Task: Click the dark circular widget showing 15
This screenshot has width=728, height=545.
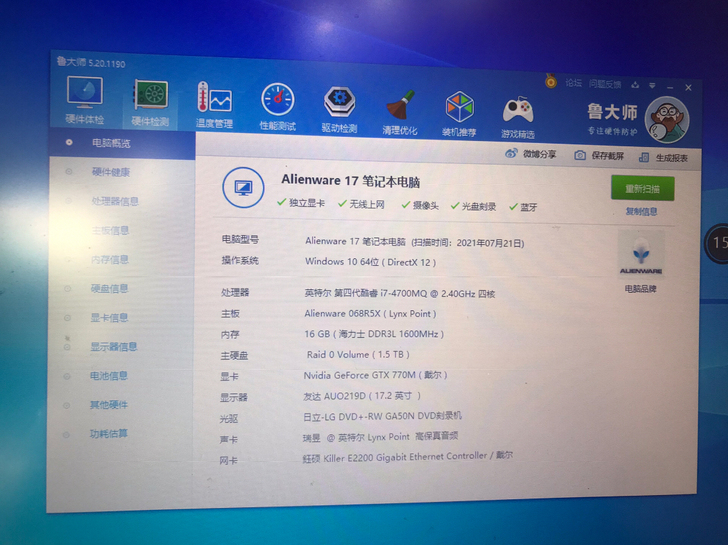Action: [x=717, y=242]
